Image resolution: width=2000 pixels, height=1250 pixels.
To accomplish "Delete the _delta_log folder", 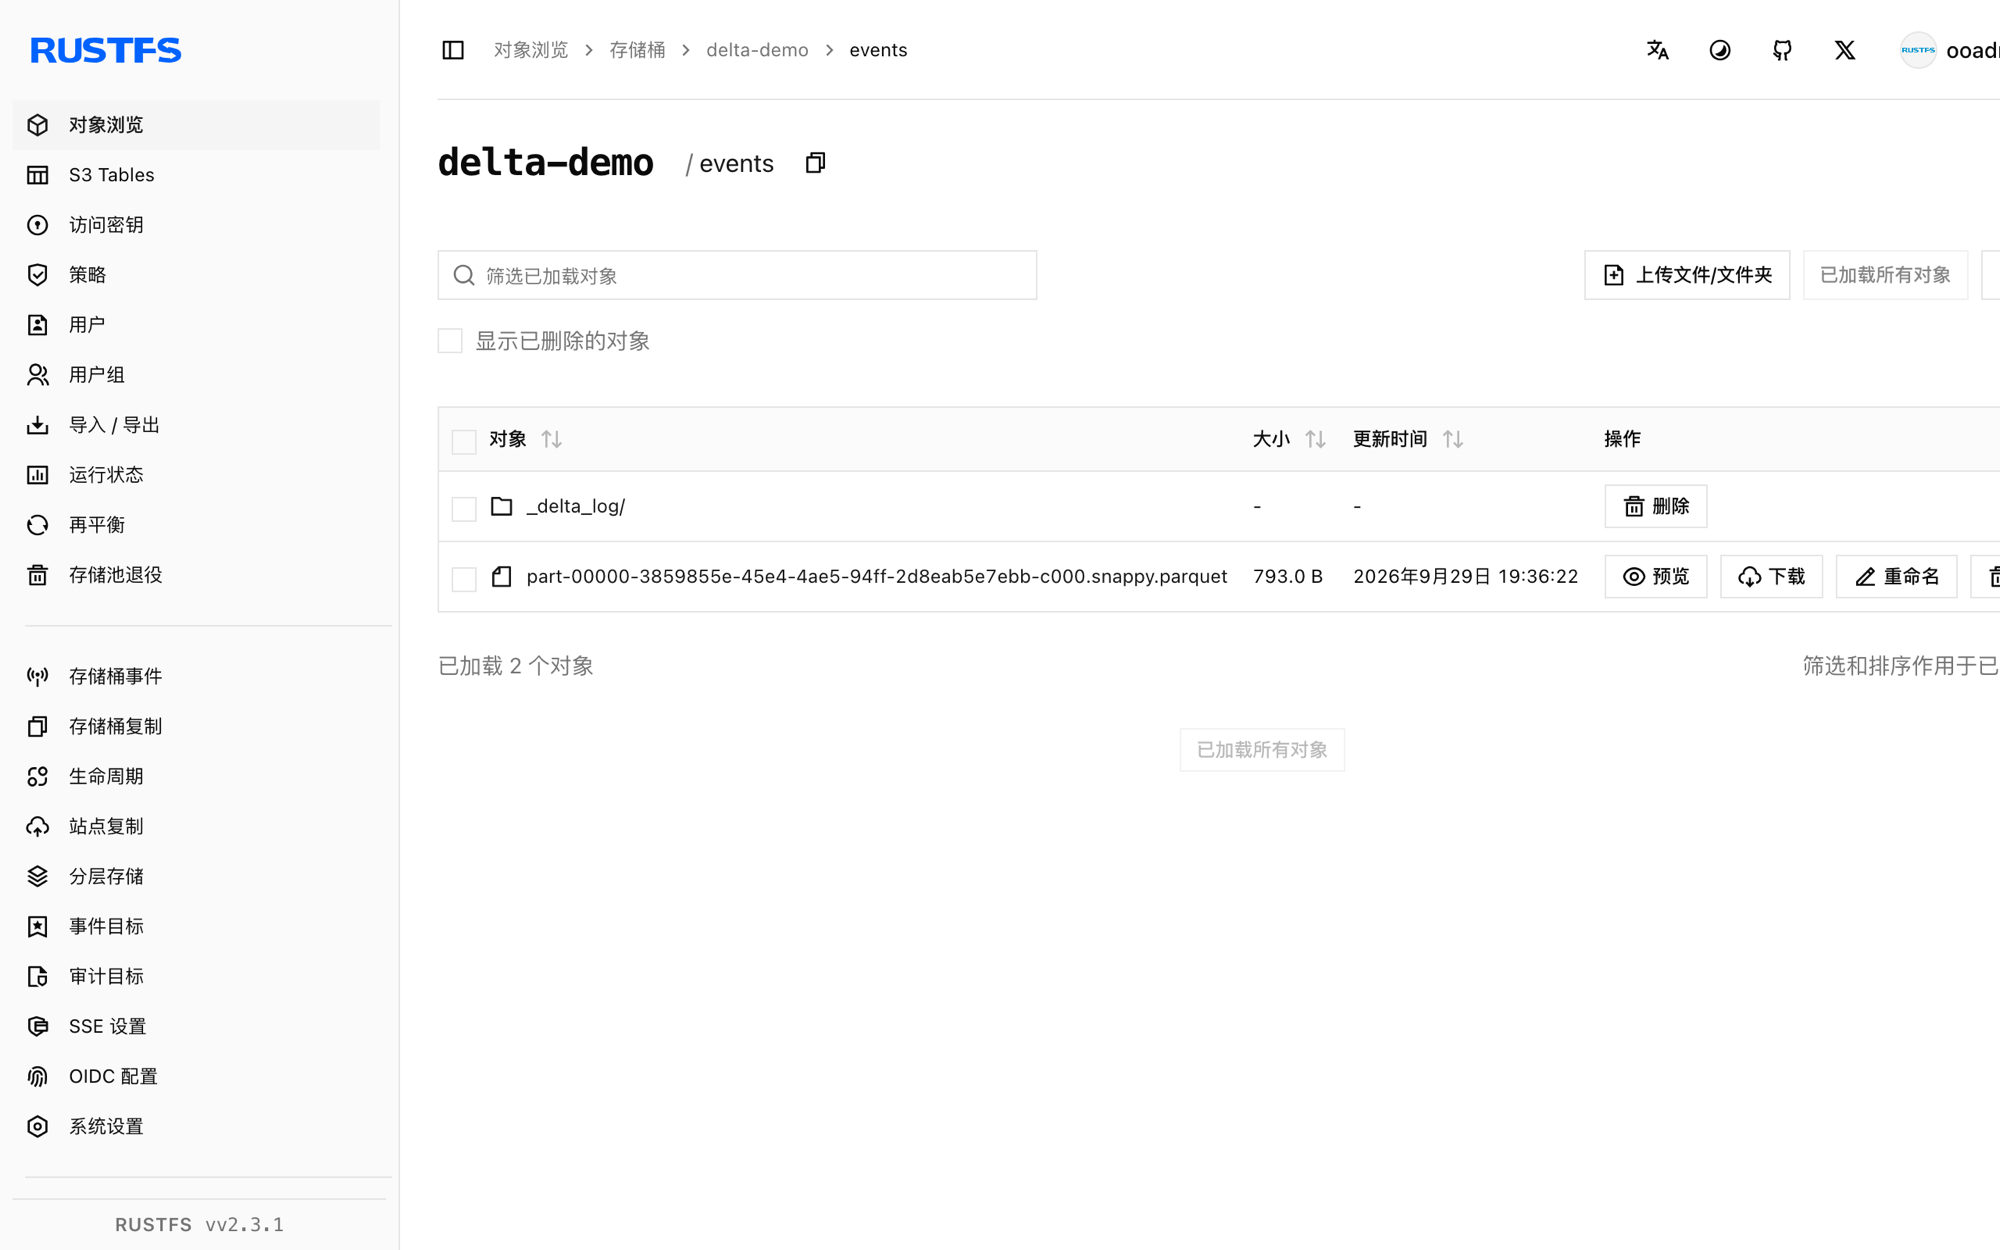I will (x=1656, y=506).
